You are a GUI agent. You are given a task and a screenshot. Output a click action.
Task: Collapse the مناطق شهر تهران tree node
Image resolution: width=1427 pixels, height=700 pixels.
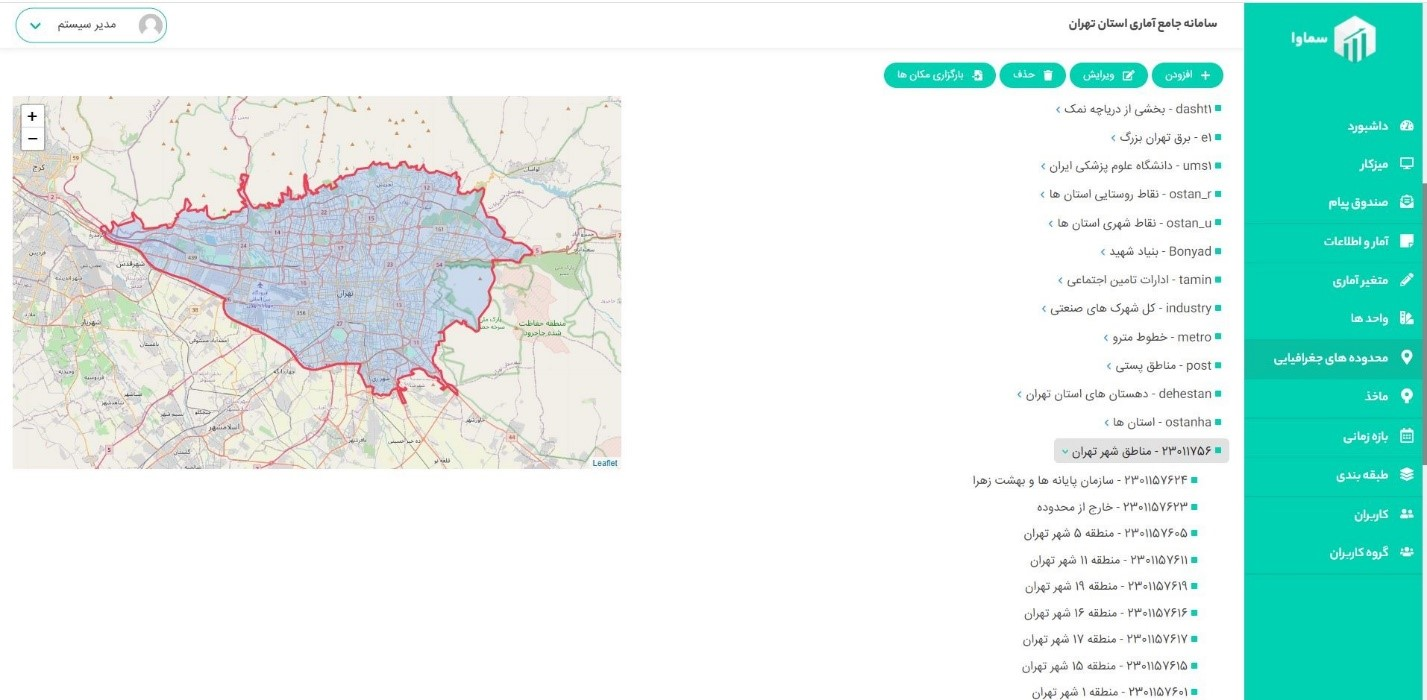coord(1065,452)
